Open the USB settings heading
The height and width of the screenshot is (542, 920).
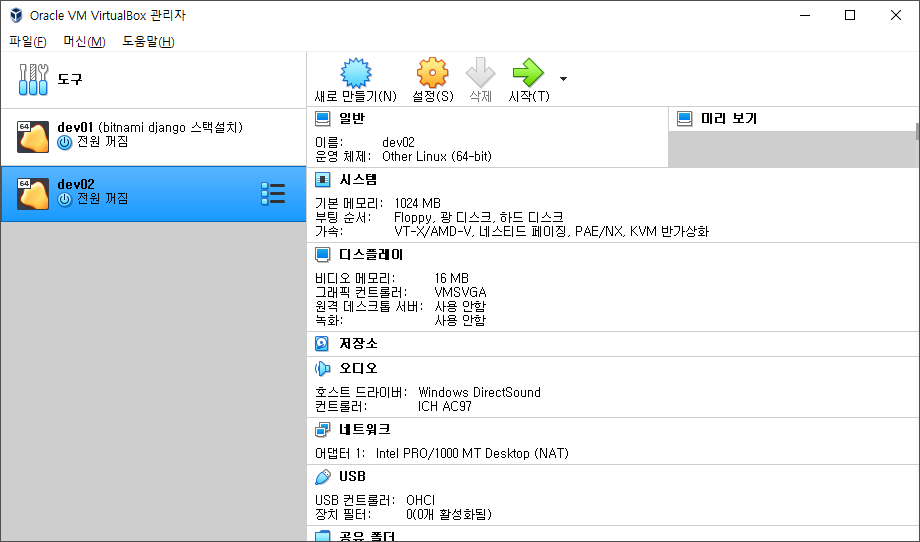point(352,476)
